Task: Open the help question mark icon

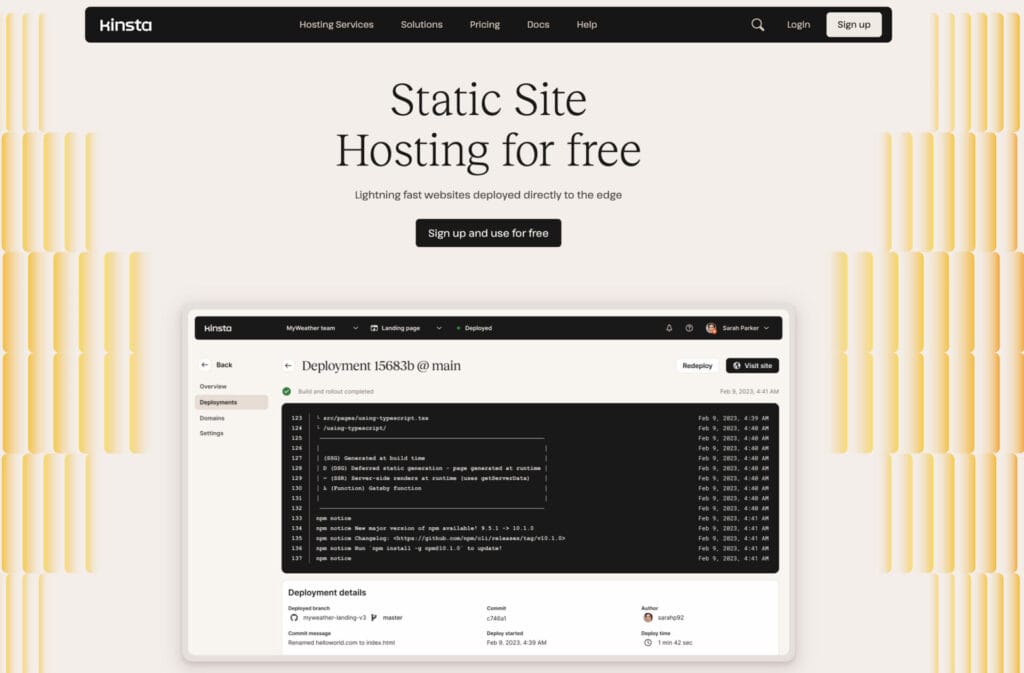Action: 689,328
